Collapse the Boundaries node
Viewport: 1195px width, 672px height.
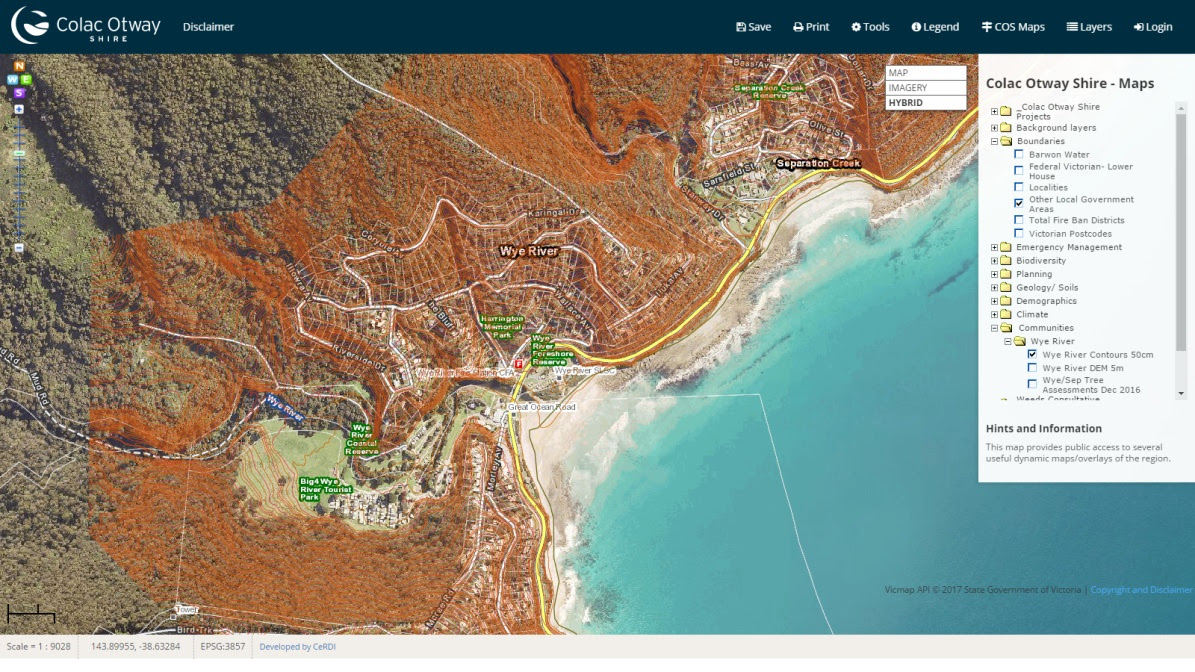995,142
